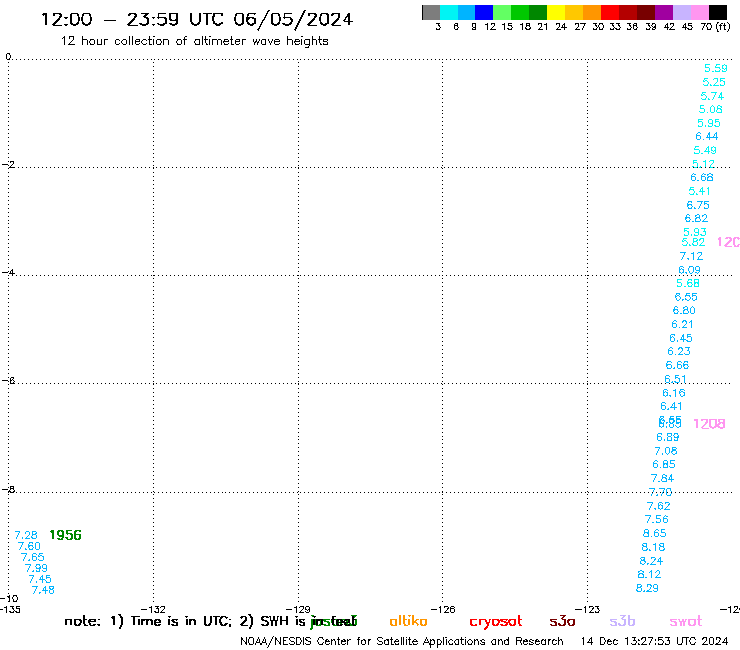Select the 8.12 wave height value
Screen dimensions: 740x650
point(649,574)
